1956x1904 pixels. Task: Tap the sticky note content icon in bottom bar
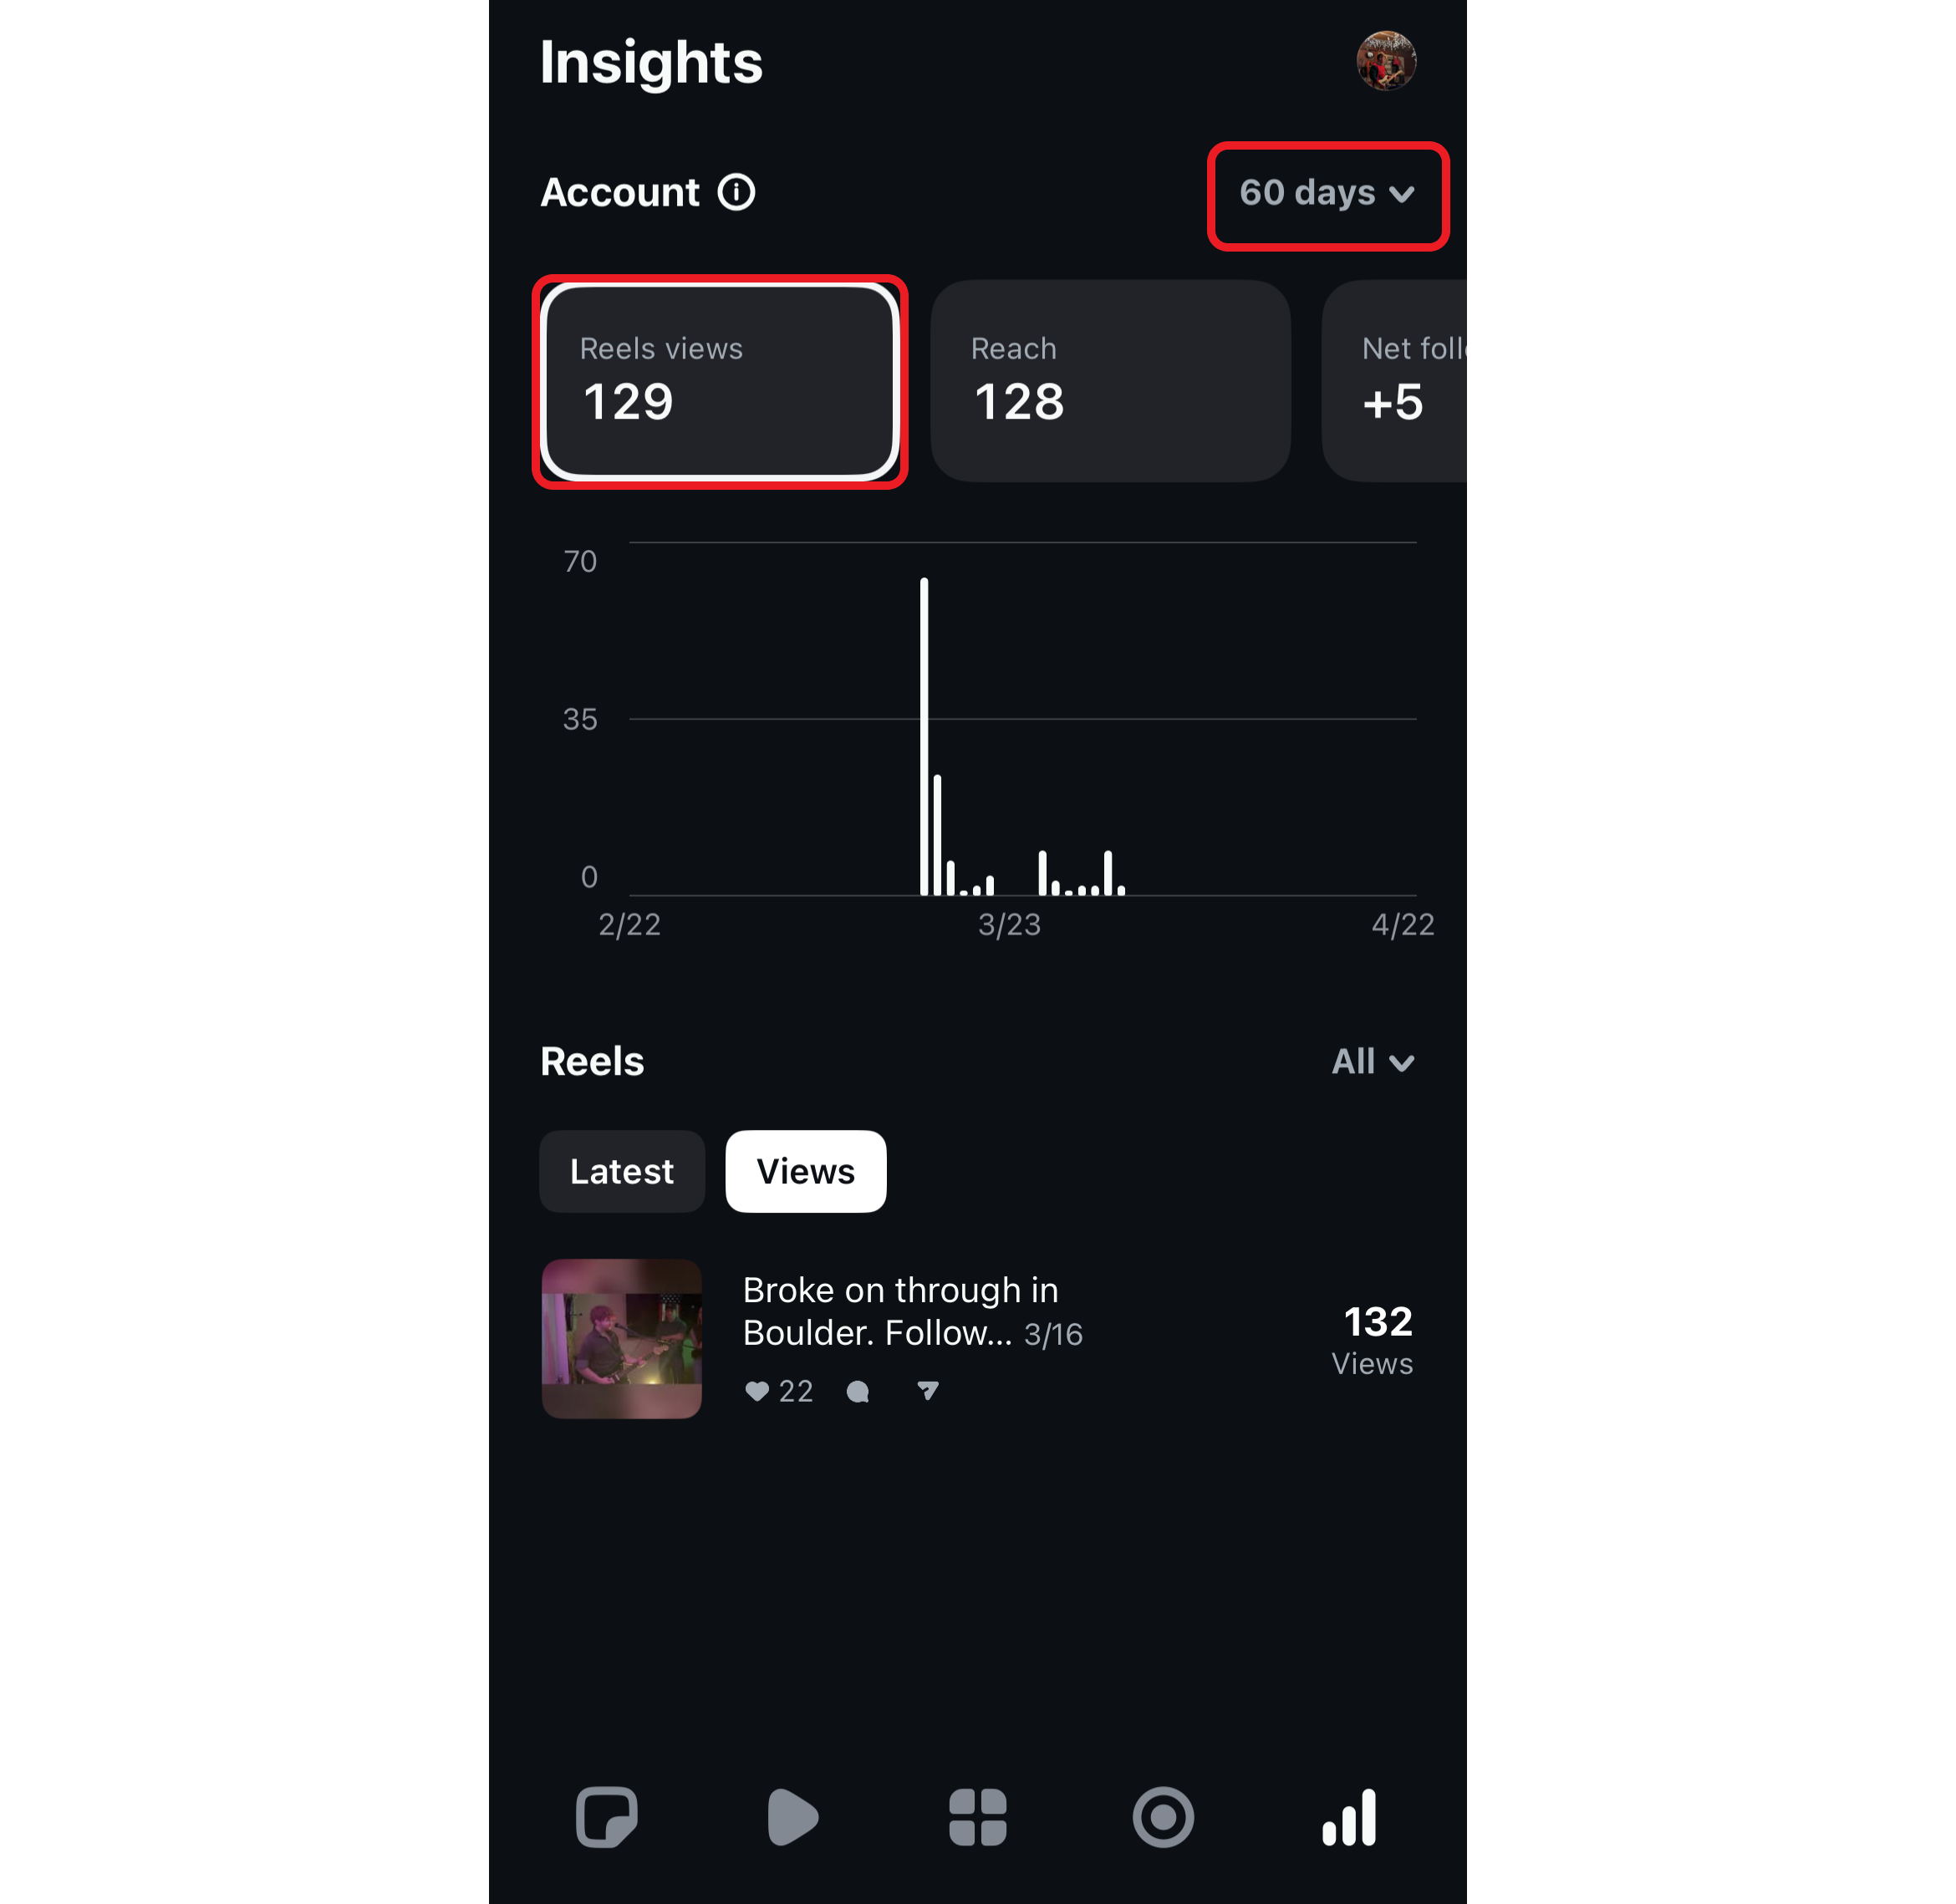[x=608, y=1818]
